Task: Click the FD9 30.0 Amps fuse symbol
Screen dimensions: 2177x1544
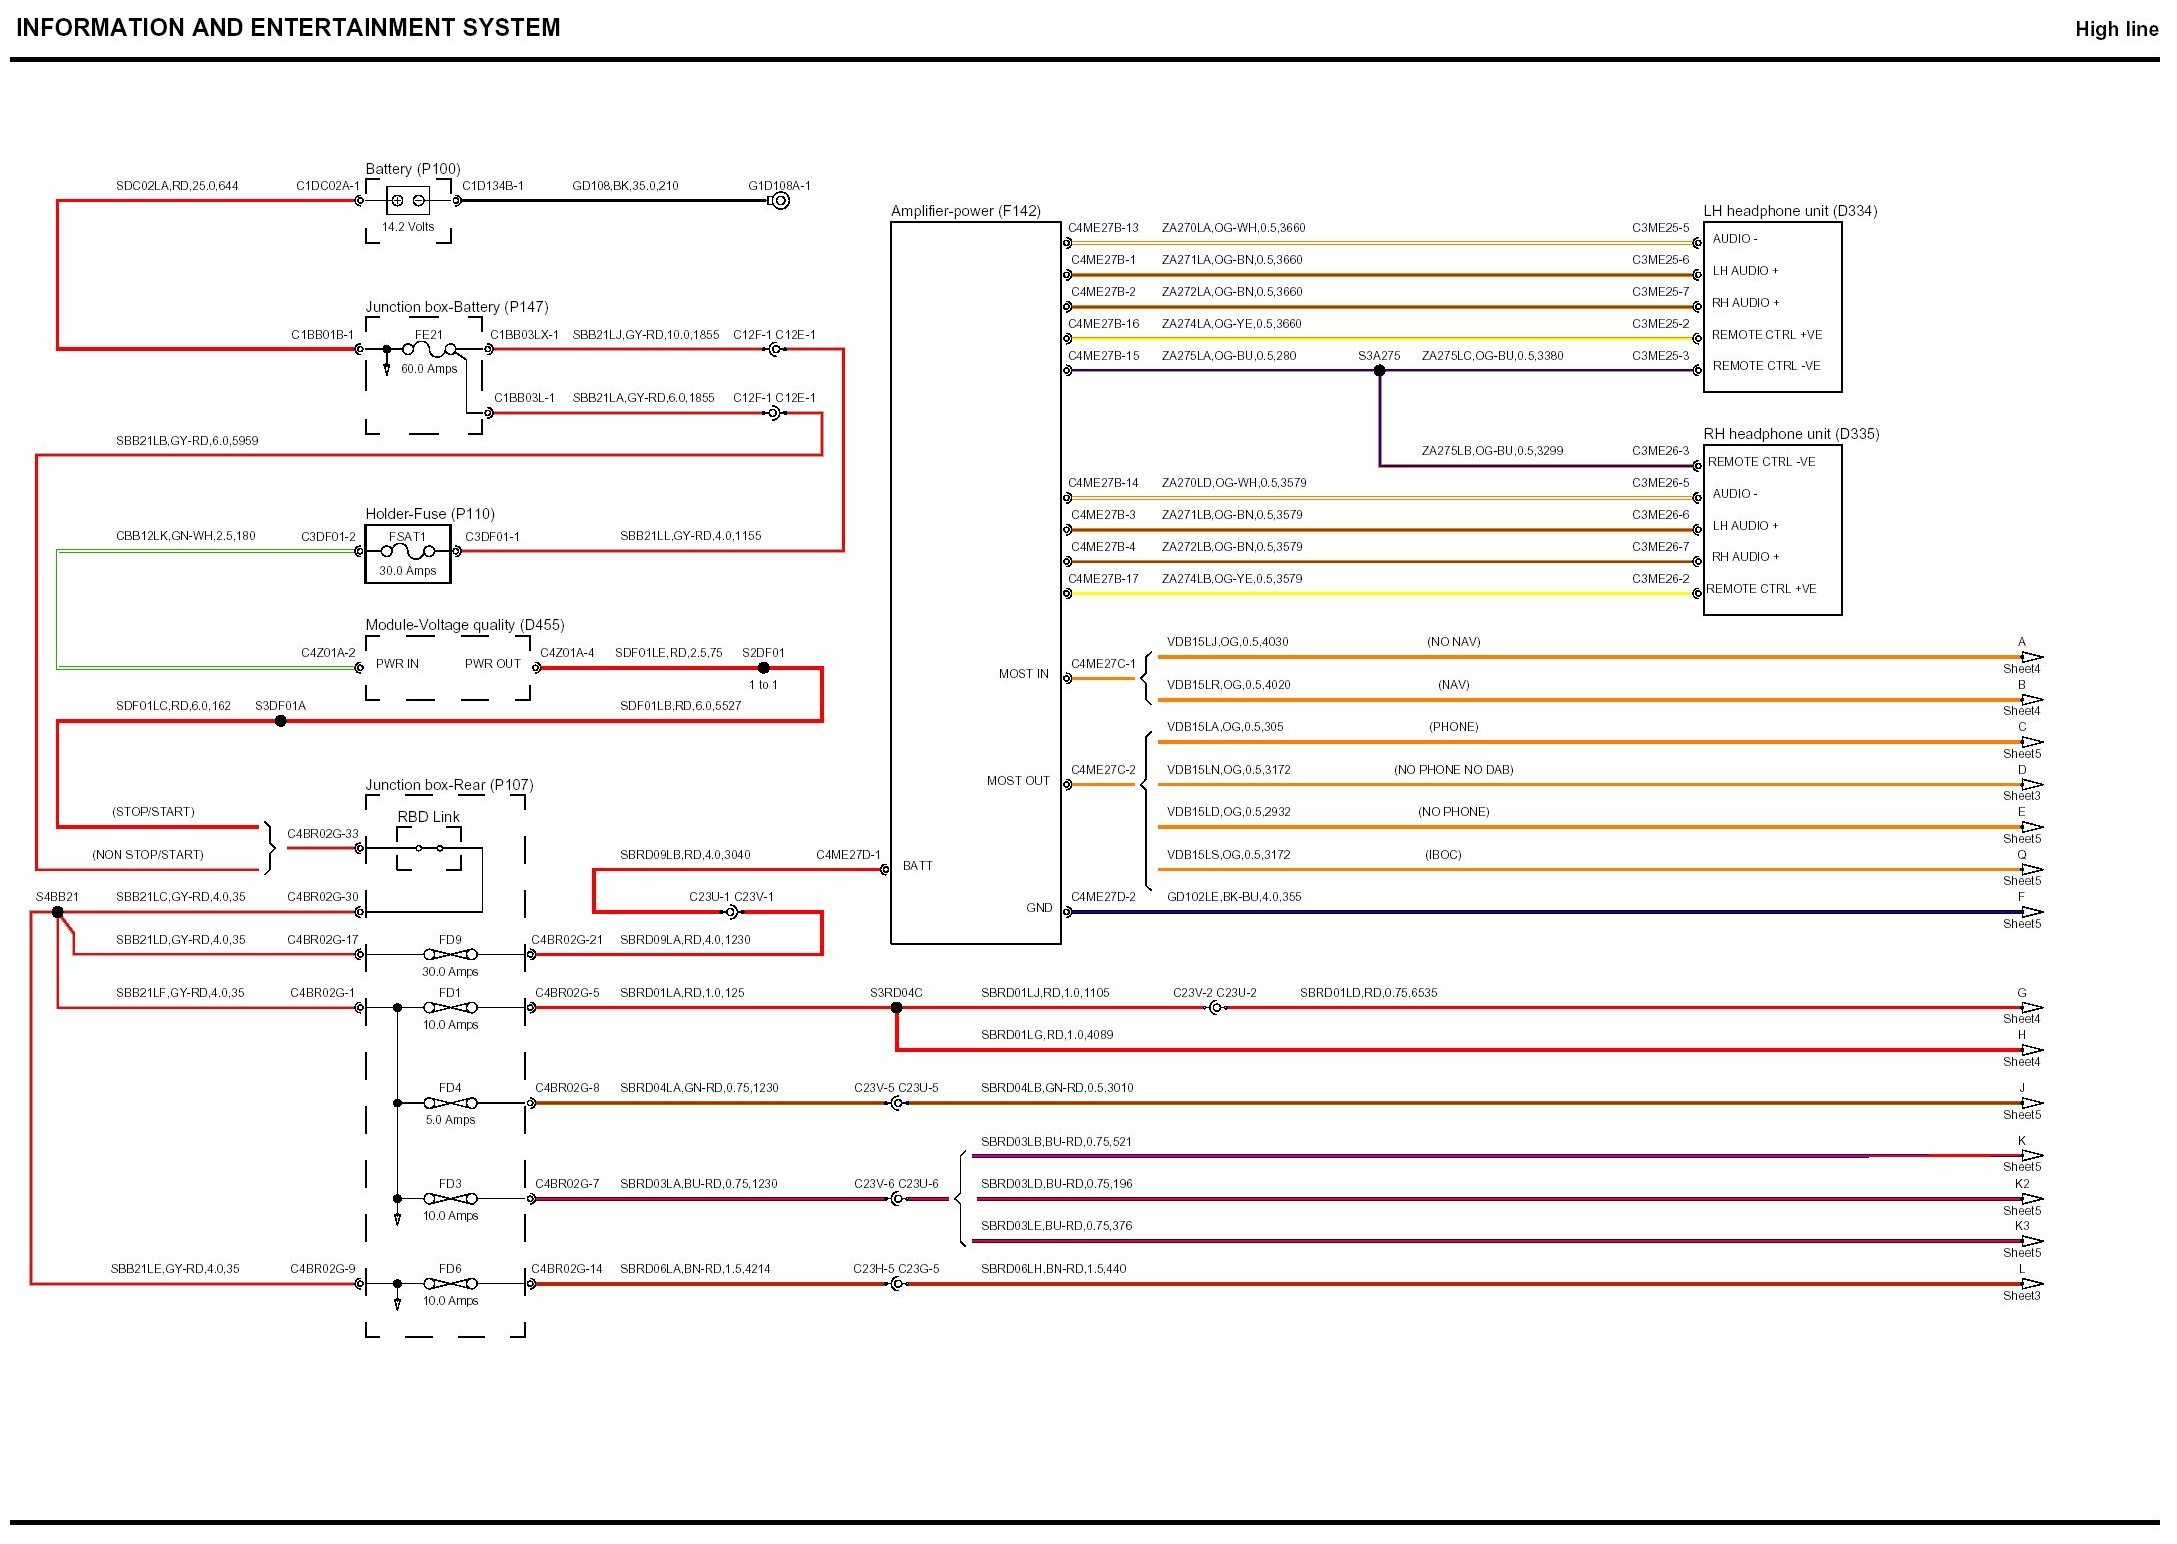Action: [450, 954]
